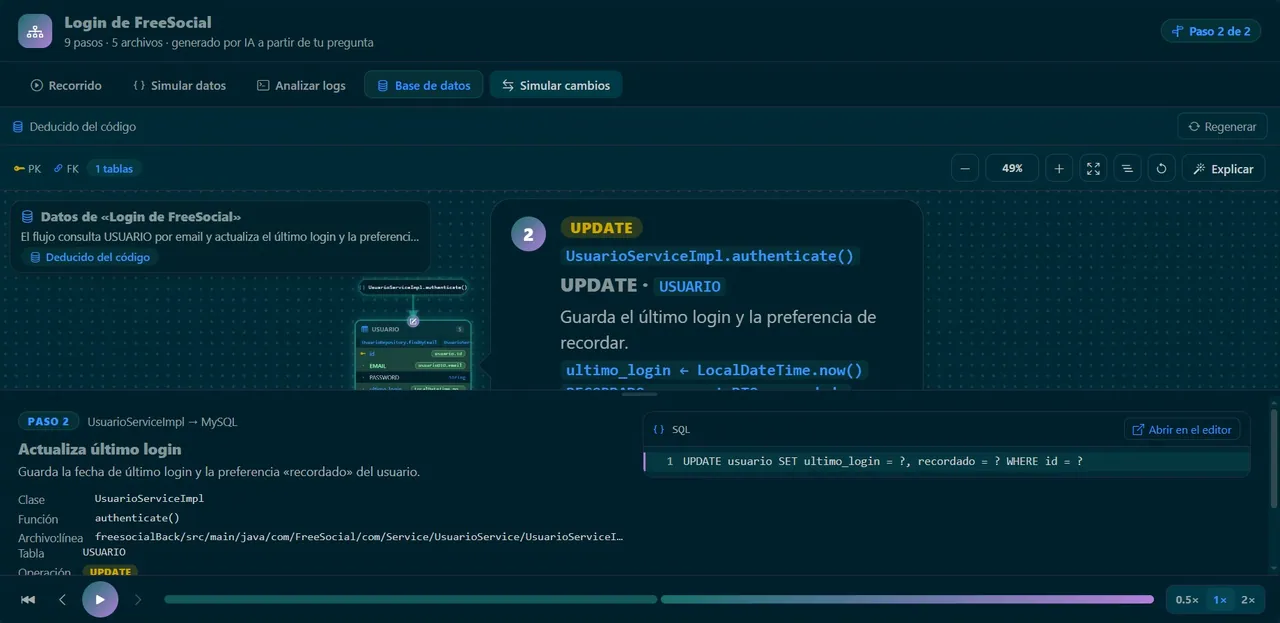Zoom out the diagram with minus button
This screenshot has width=1280, height=623.
964,169
